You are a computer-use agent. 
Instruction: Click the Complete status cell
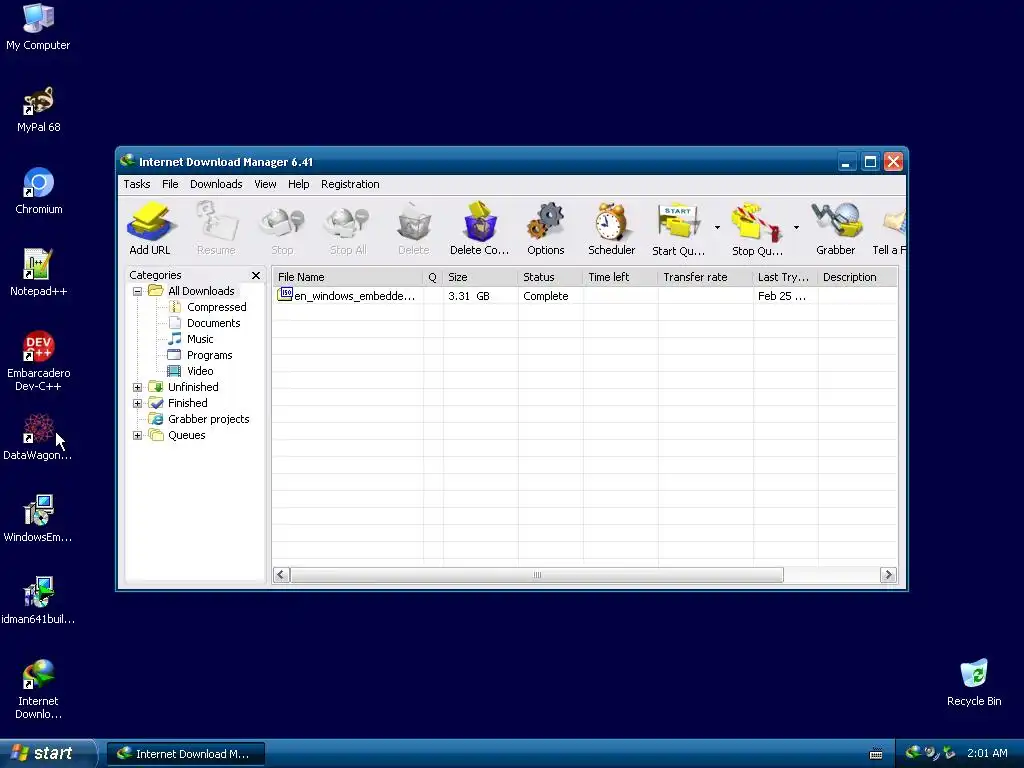pyautogui.click(x=546, y=296)
